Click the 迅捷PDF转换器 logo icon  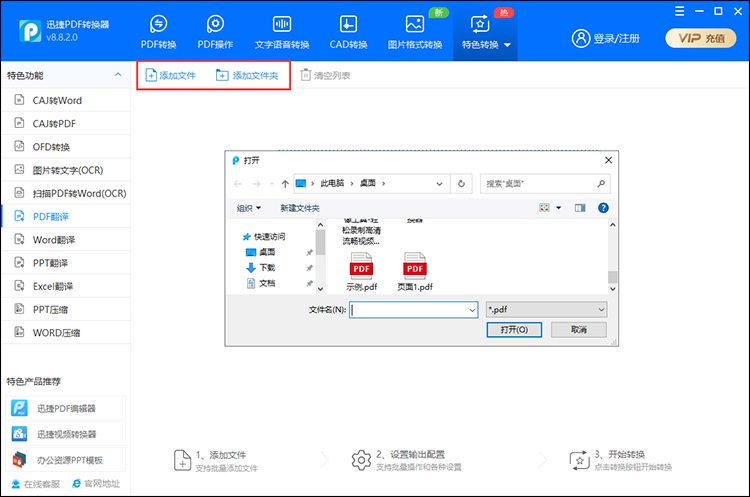30,31
